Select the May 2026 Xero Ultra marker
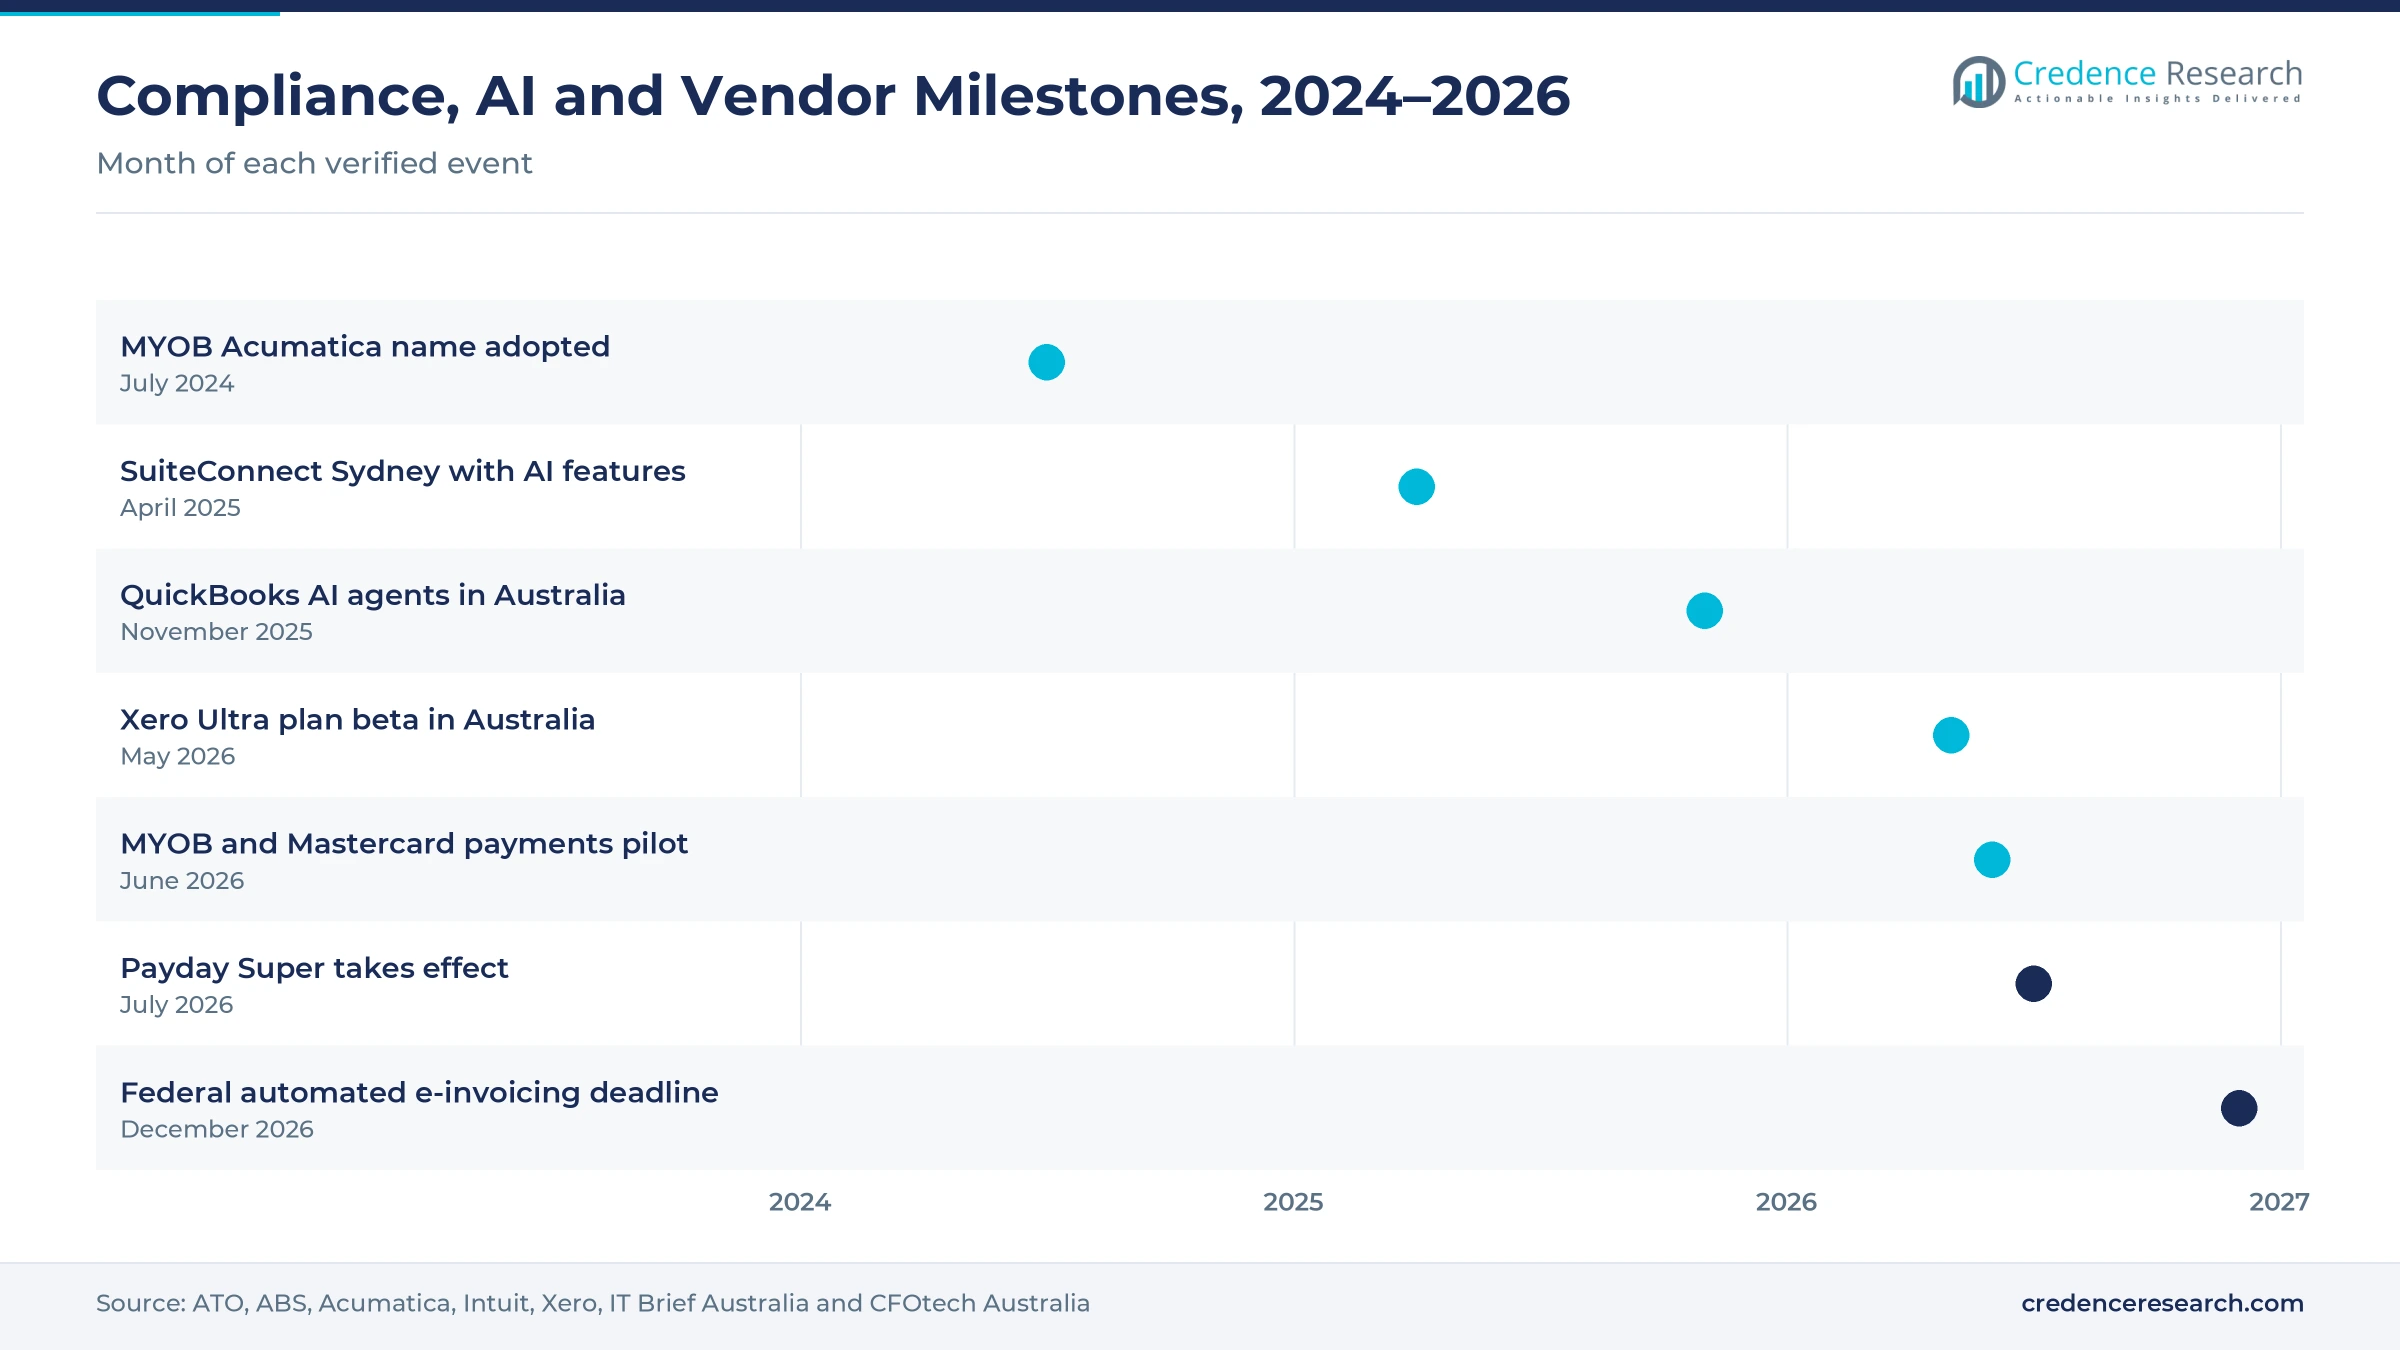The image size is (2400, 1350). point(1951,735)
